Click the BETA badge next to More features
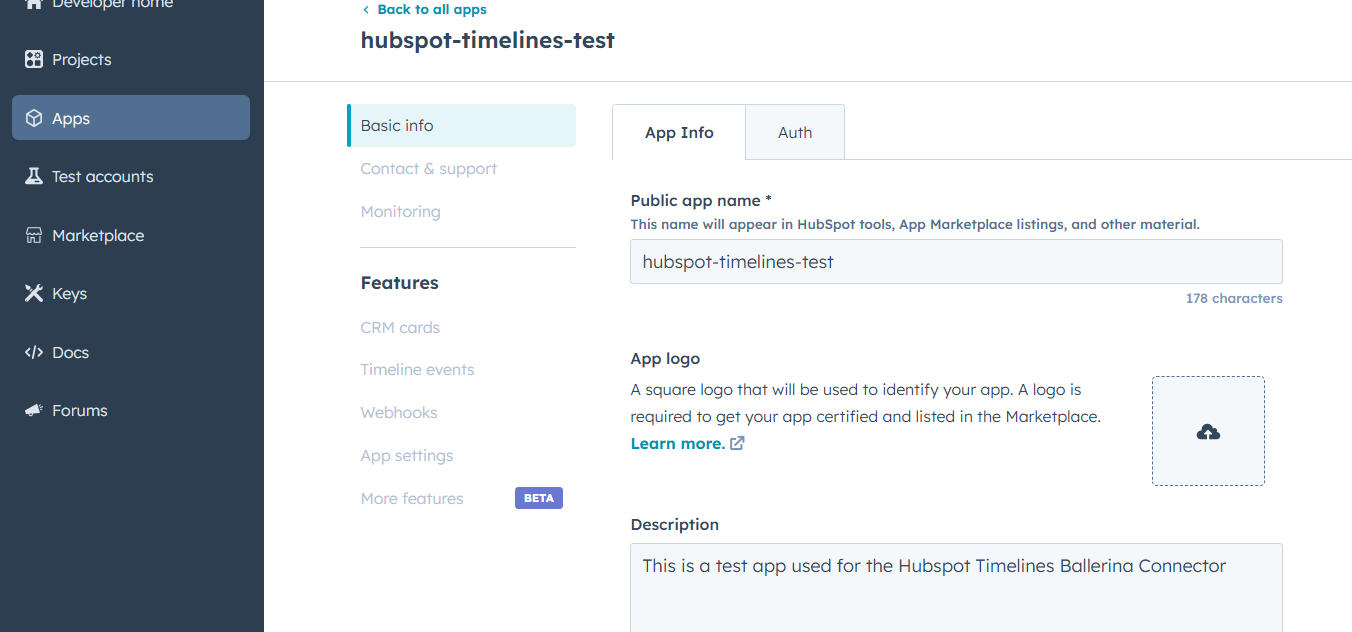Screen dimensions: 1352x632 click(539, 498)
